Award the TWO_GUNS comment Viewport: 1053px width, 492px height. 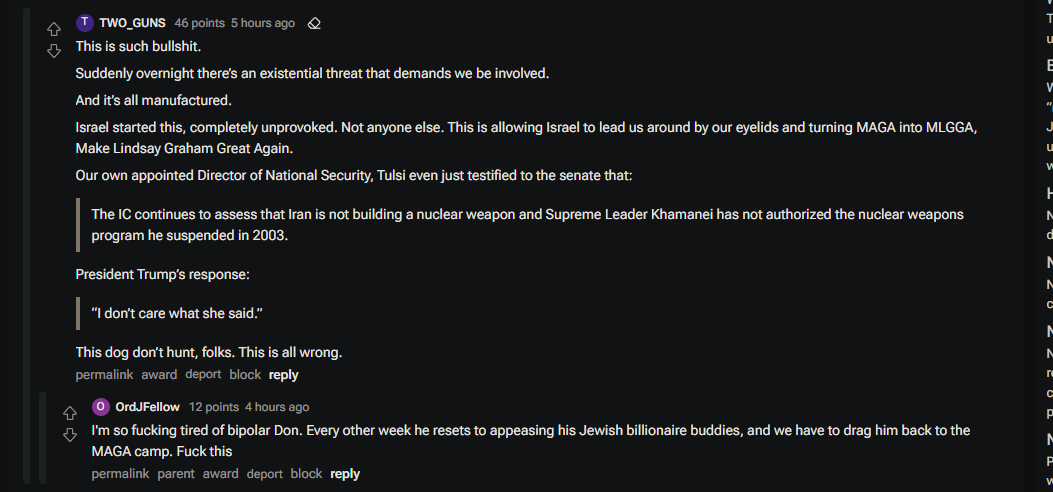159,375
